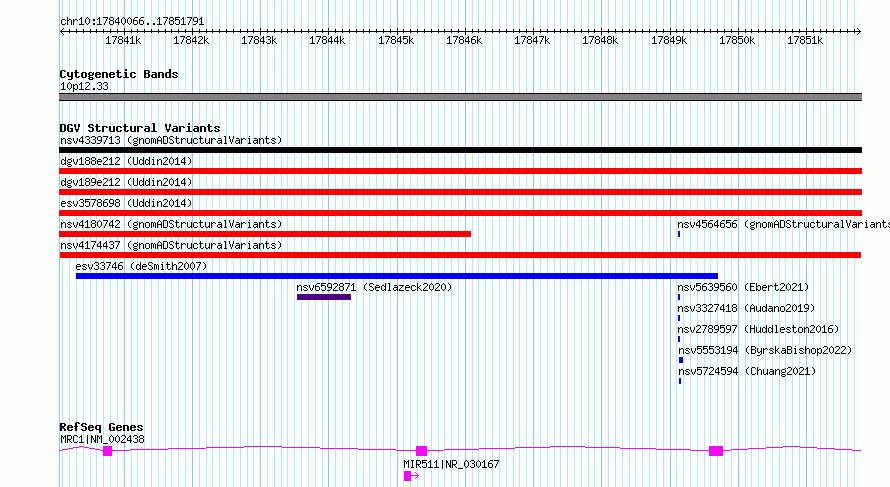Image resolution: width=890 pixels, height=487 pixels.
Task: Click the nsv5639560 small blue marker
Action: tap(679, 297)
